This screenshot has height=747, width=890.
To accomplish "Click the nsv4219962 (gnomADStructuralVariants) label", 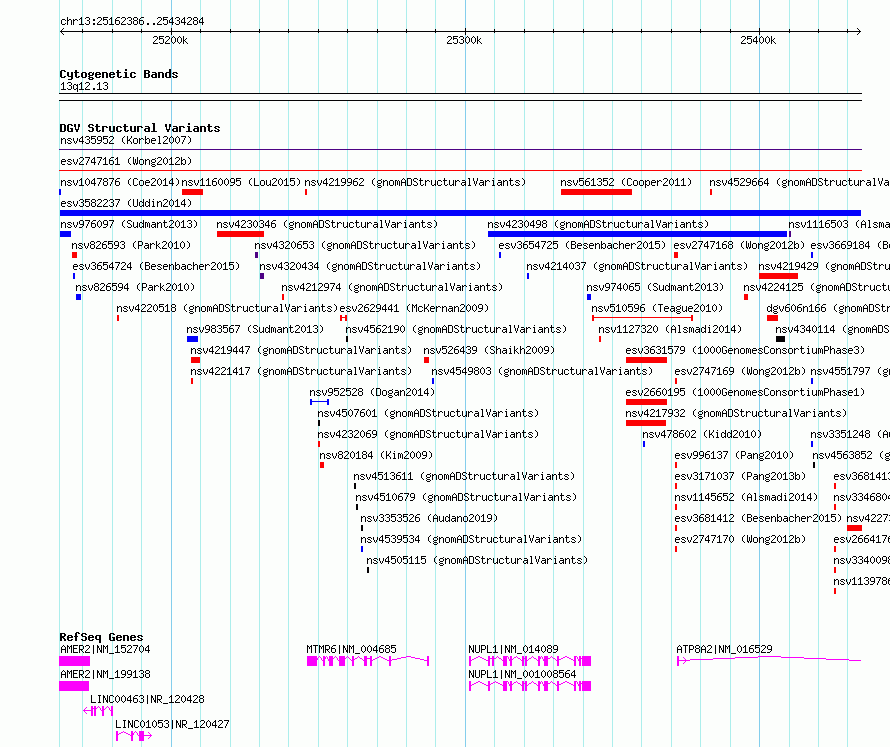I will click(x=415, y=182).
